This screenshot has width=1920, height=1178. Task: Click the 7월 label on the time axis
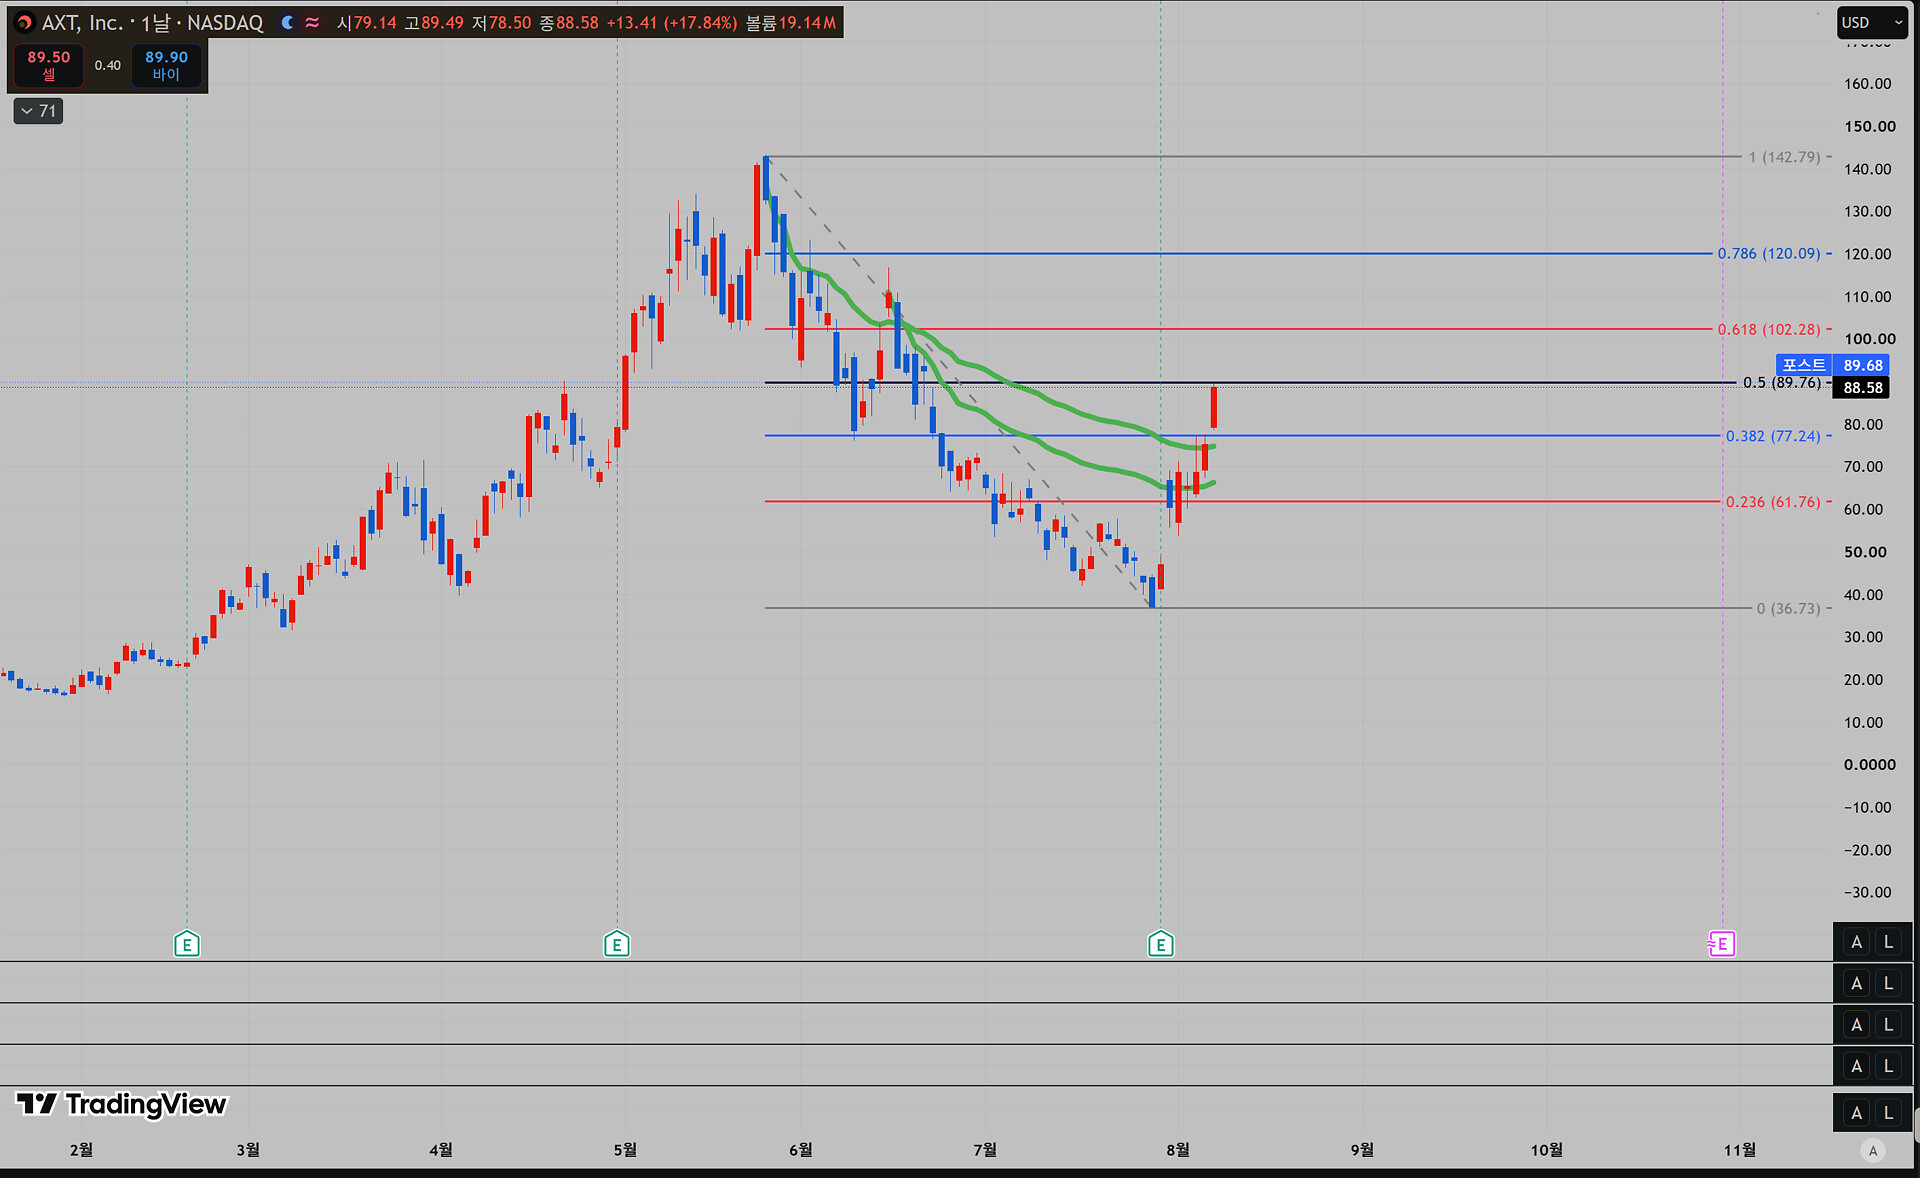(985, 1150)
